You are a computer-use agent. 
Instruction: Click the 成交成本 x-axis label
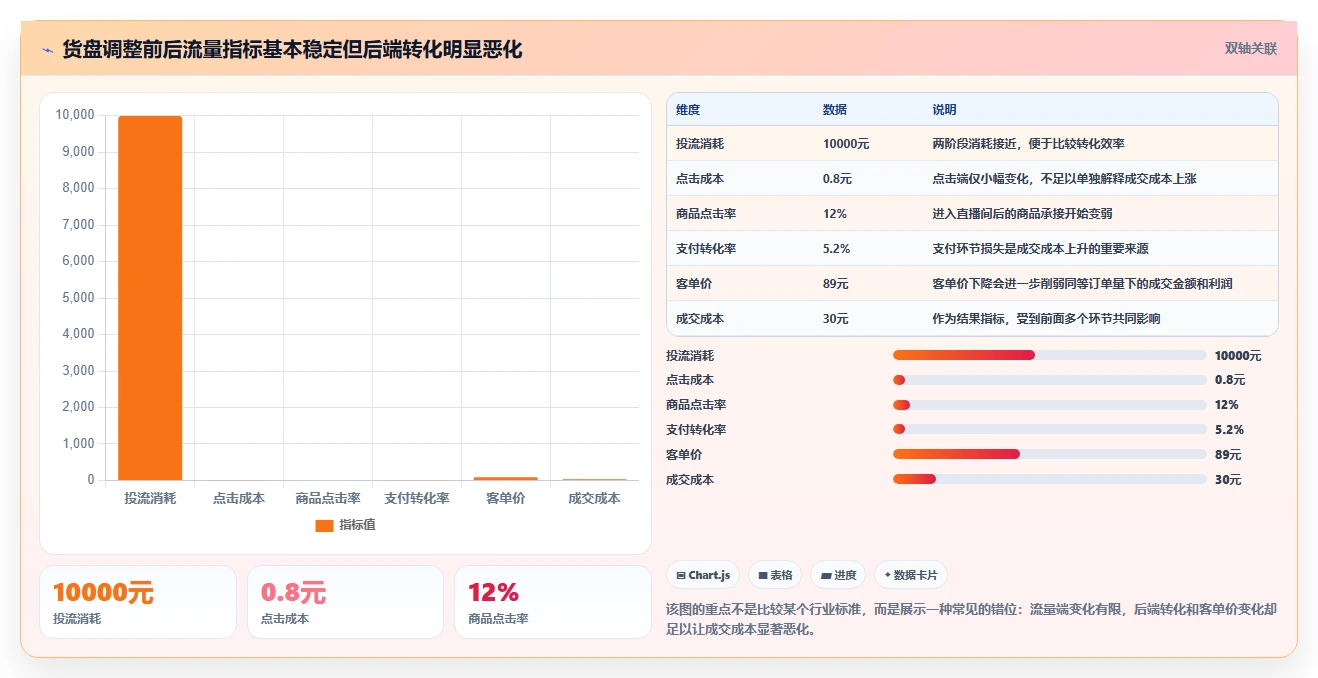[594, 498]
